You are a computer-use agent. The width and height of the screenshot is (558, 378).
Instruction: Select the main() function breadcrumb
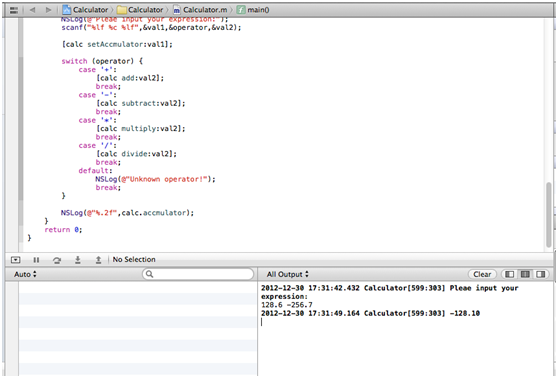tap(253, 10)
